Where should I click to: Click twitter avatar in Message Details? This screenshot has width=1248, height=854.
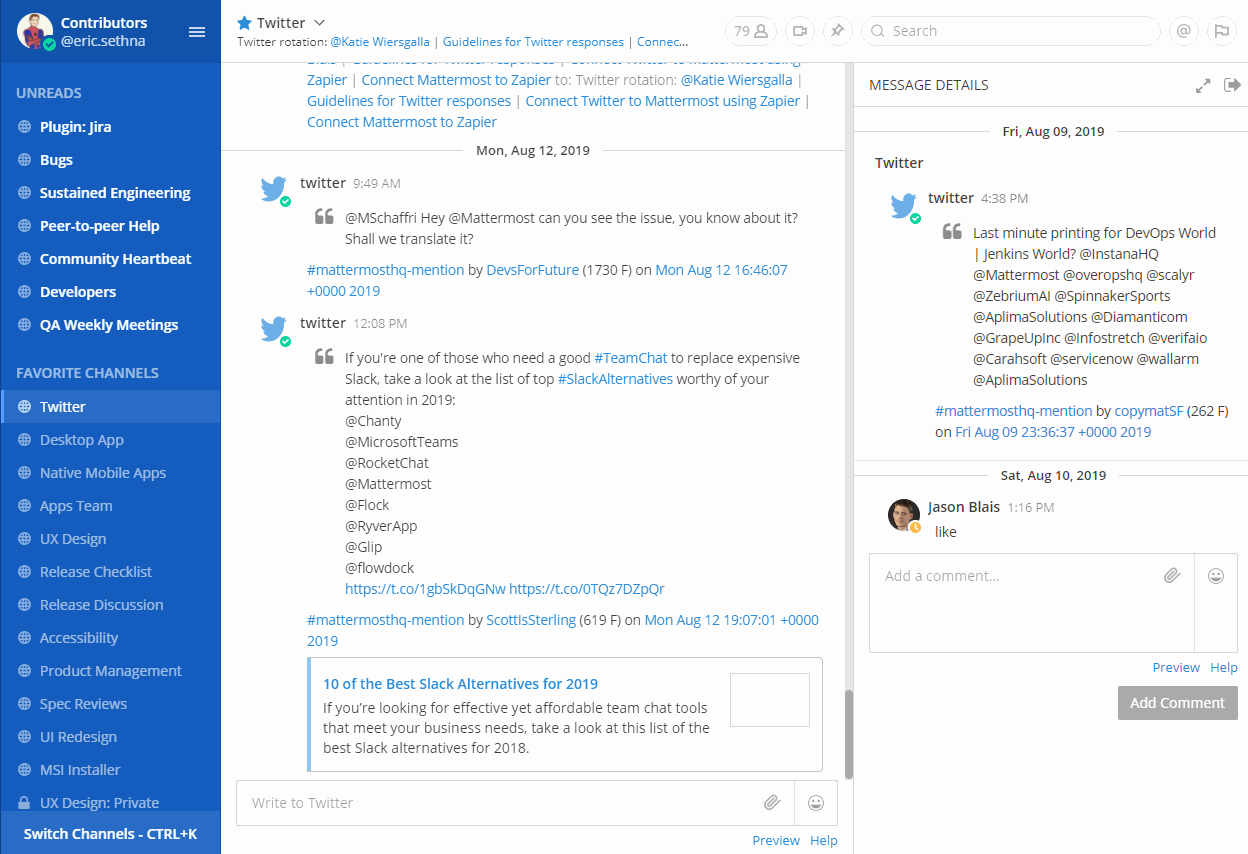904,206
